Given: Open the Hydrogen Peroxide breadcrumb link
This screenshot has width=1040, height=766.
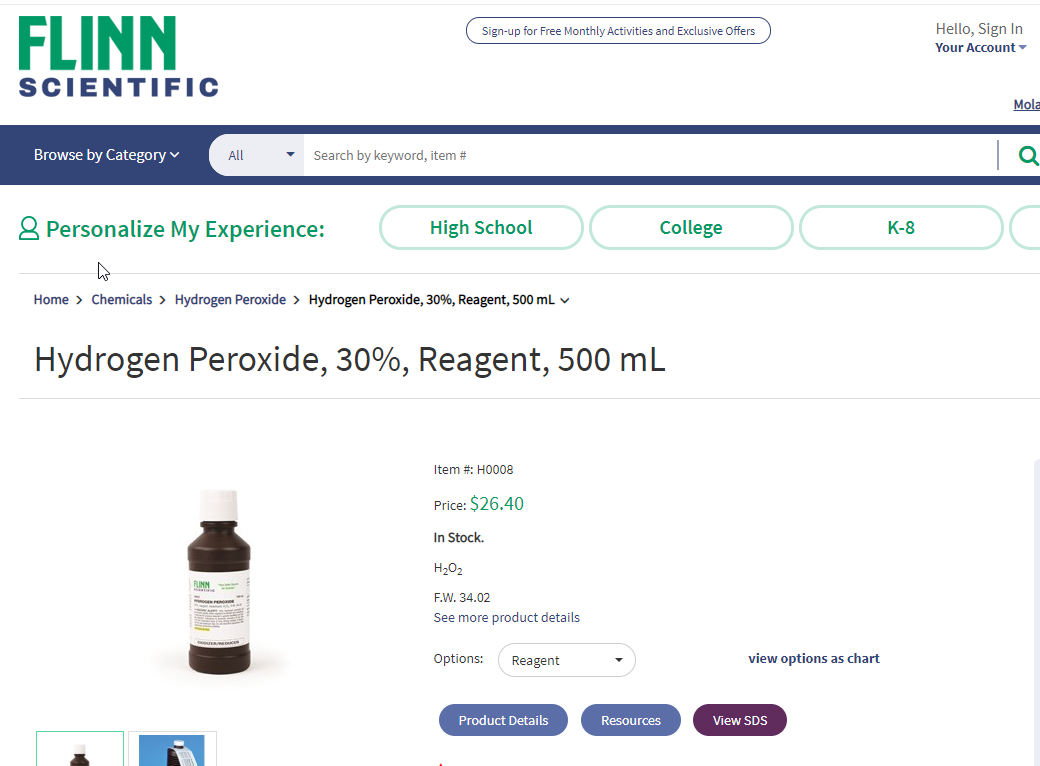Looking at the screenshot, I should tap(230, 300).
